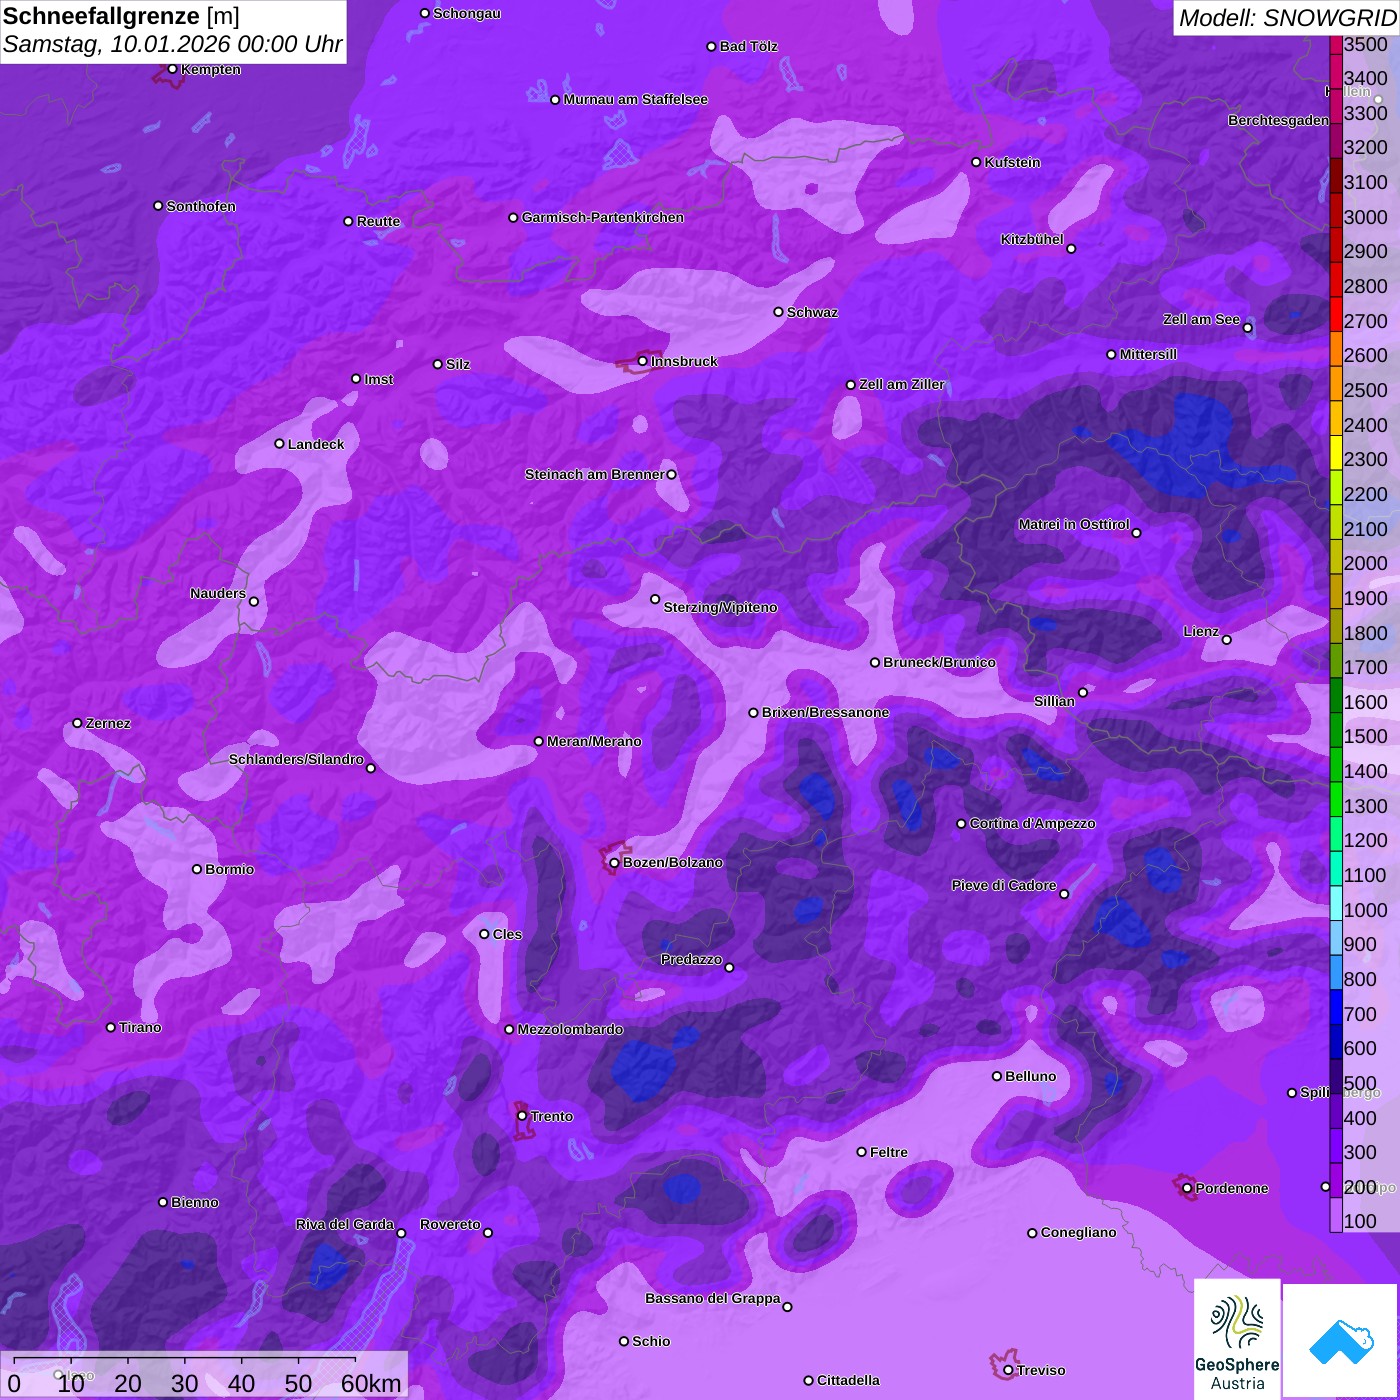Click the Zell am See label

pos(1201,319)
